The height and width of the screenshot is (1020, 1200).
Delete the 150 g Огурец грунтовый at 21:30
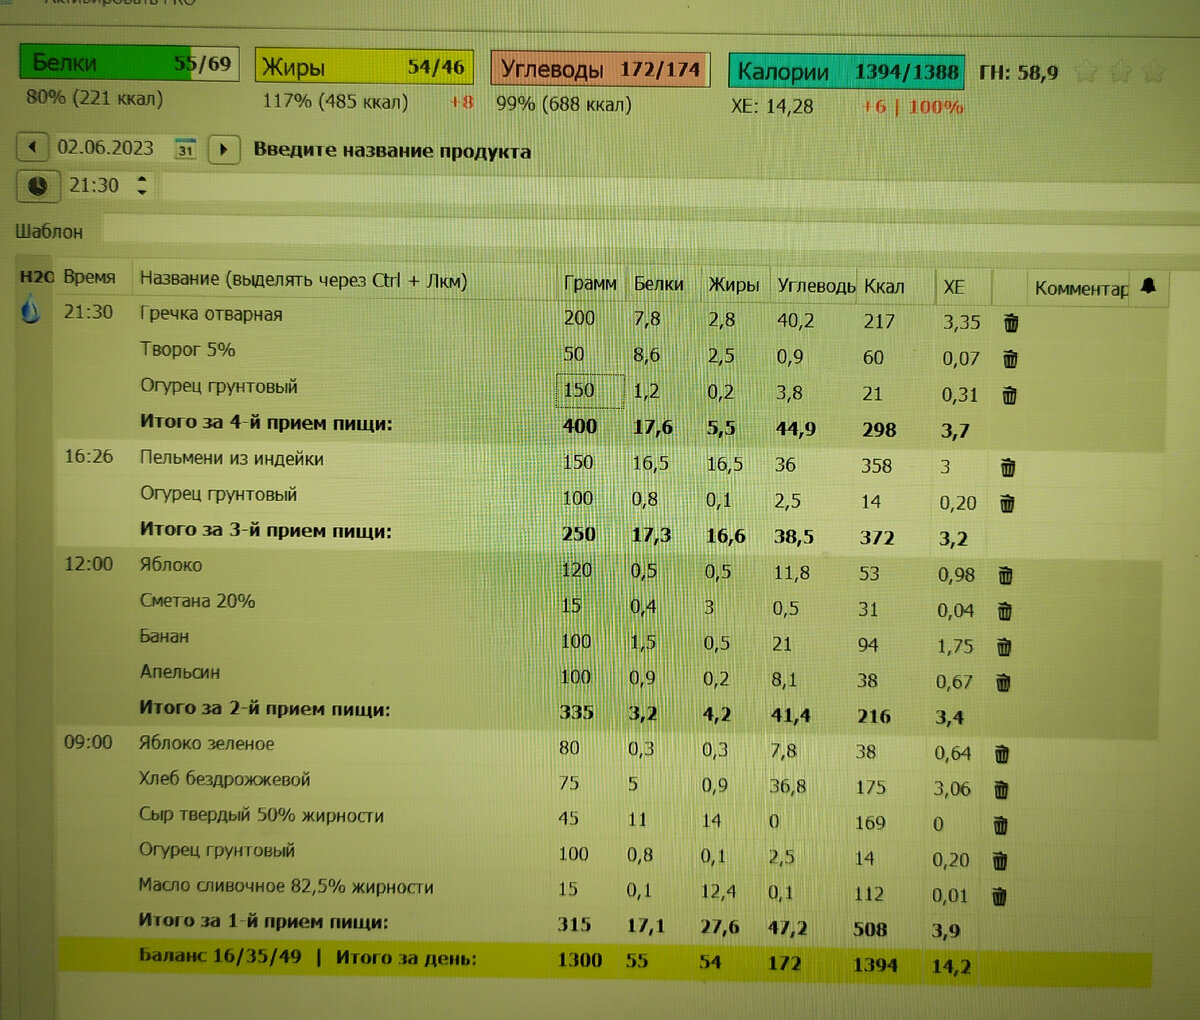[1009, 395]
